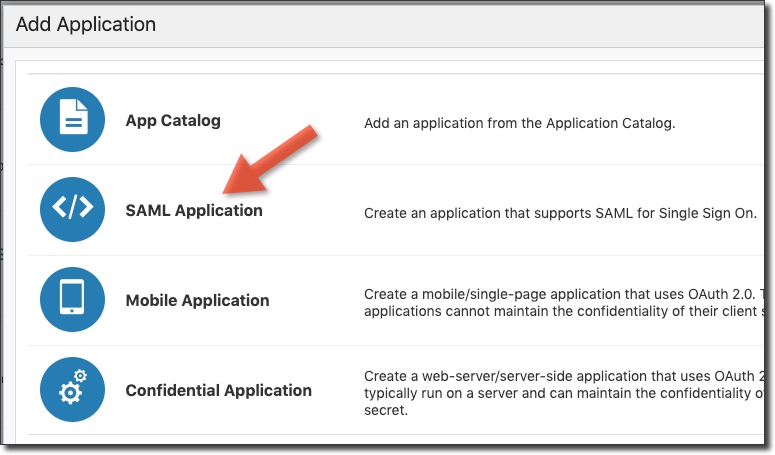The image size is (775, 455).
Task: Click the App Catalog document icon
Action: 72,120
